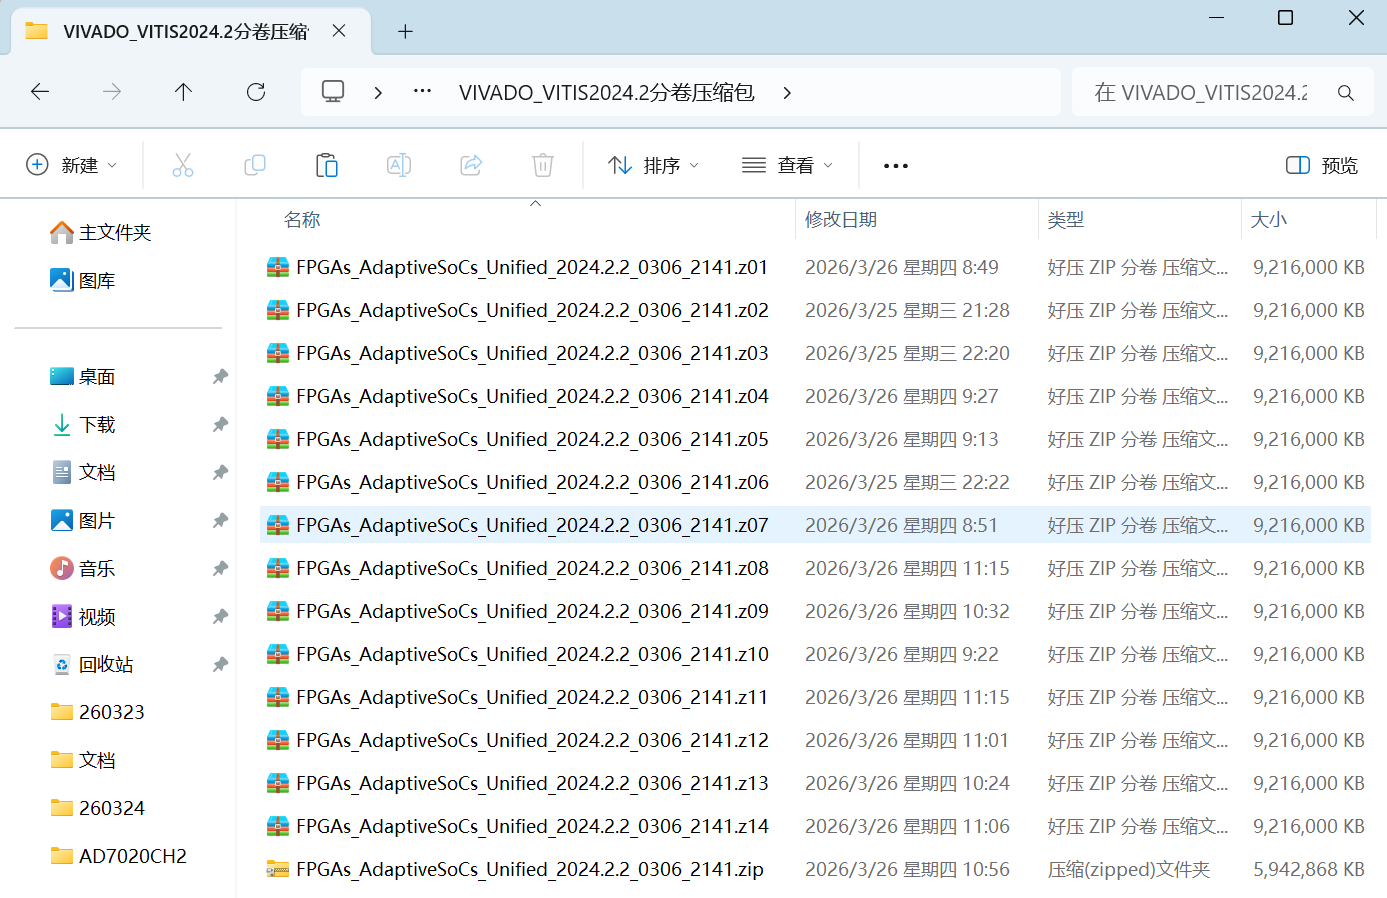1387x898 pixels.
Task: Navigate back with the left arrow
Action: 40,92
